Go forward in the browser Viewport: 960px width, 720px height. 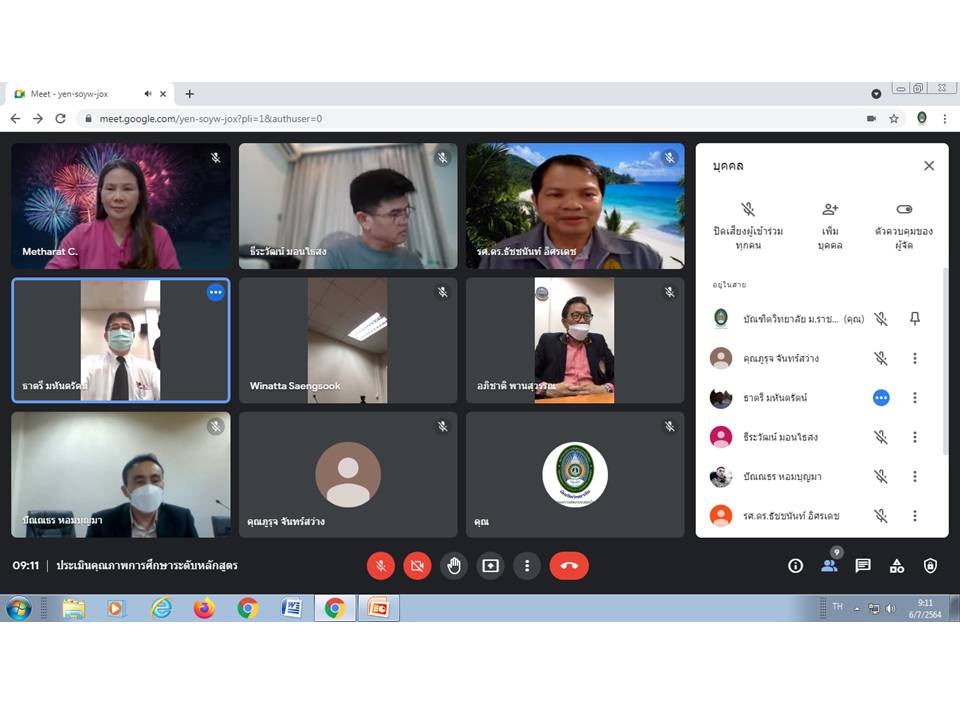pyautogui.click(x=38, y=119)
